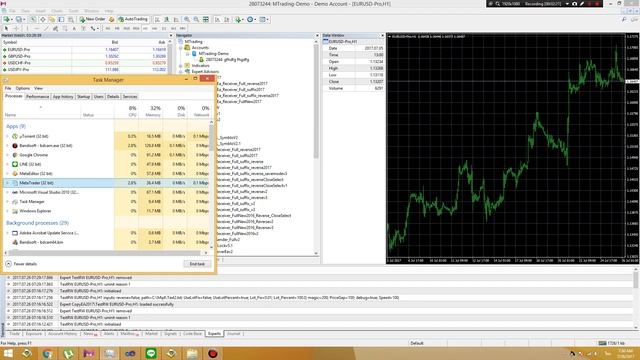
Task: Expand the Microsoft Visual Studio 2010 row
Action: click(7, 192)
